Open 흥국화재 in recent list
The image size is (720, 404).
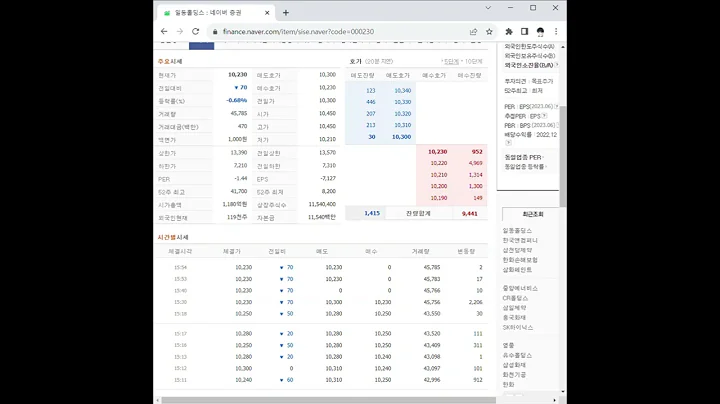pyautogui.click(x=514, y=317)
